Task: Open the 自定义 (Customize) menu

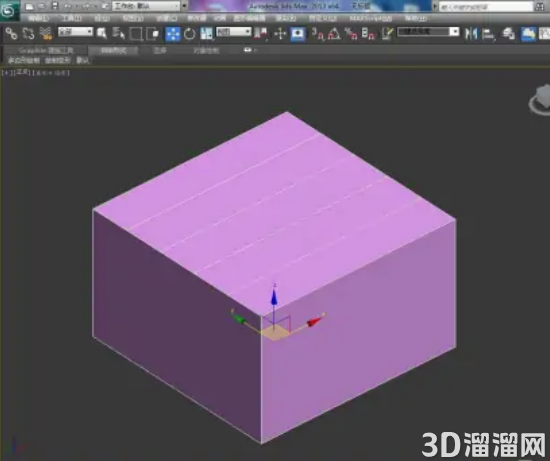Action: [x=323, y=18]
